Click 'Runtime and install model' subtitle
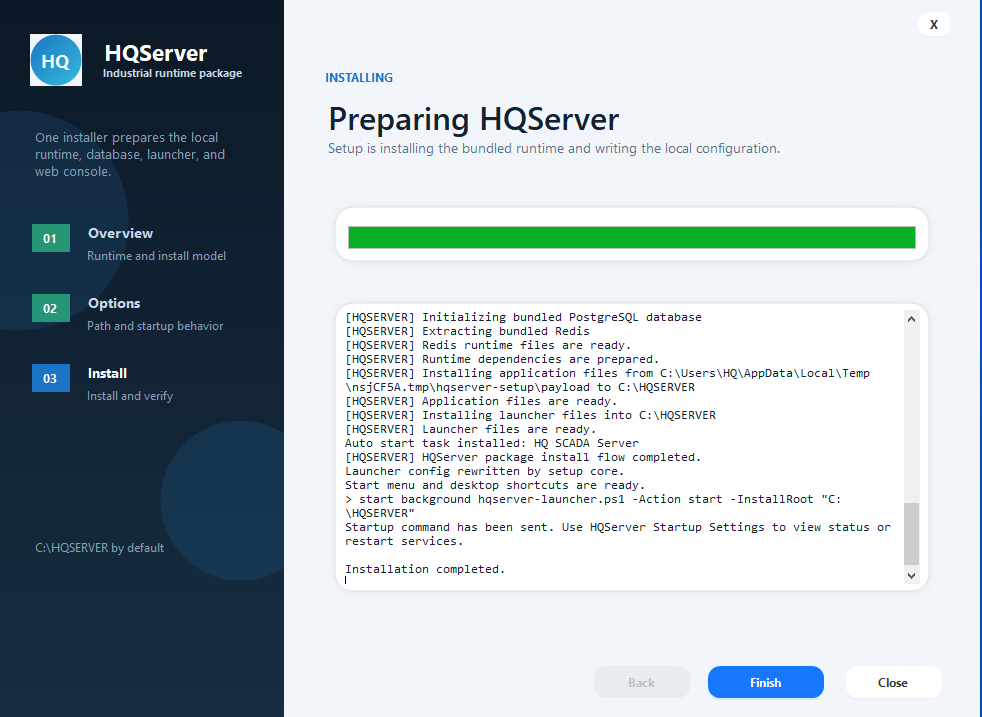 click(157, 256)
